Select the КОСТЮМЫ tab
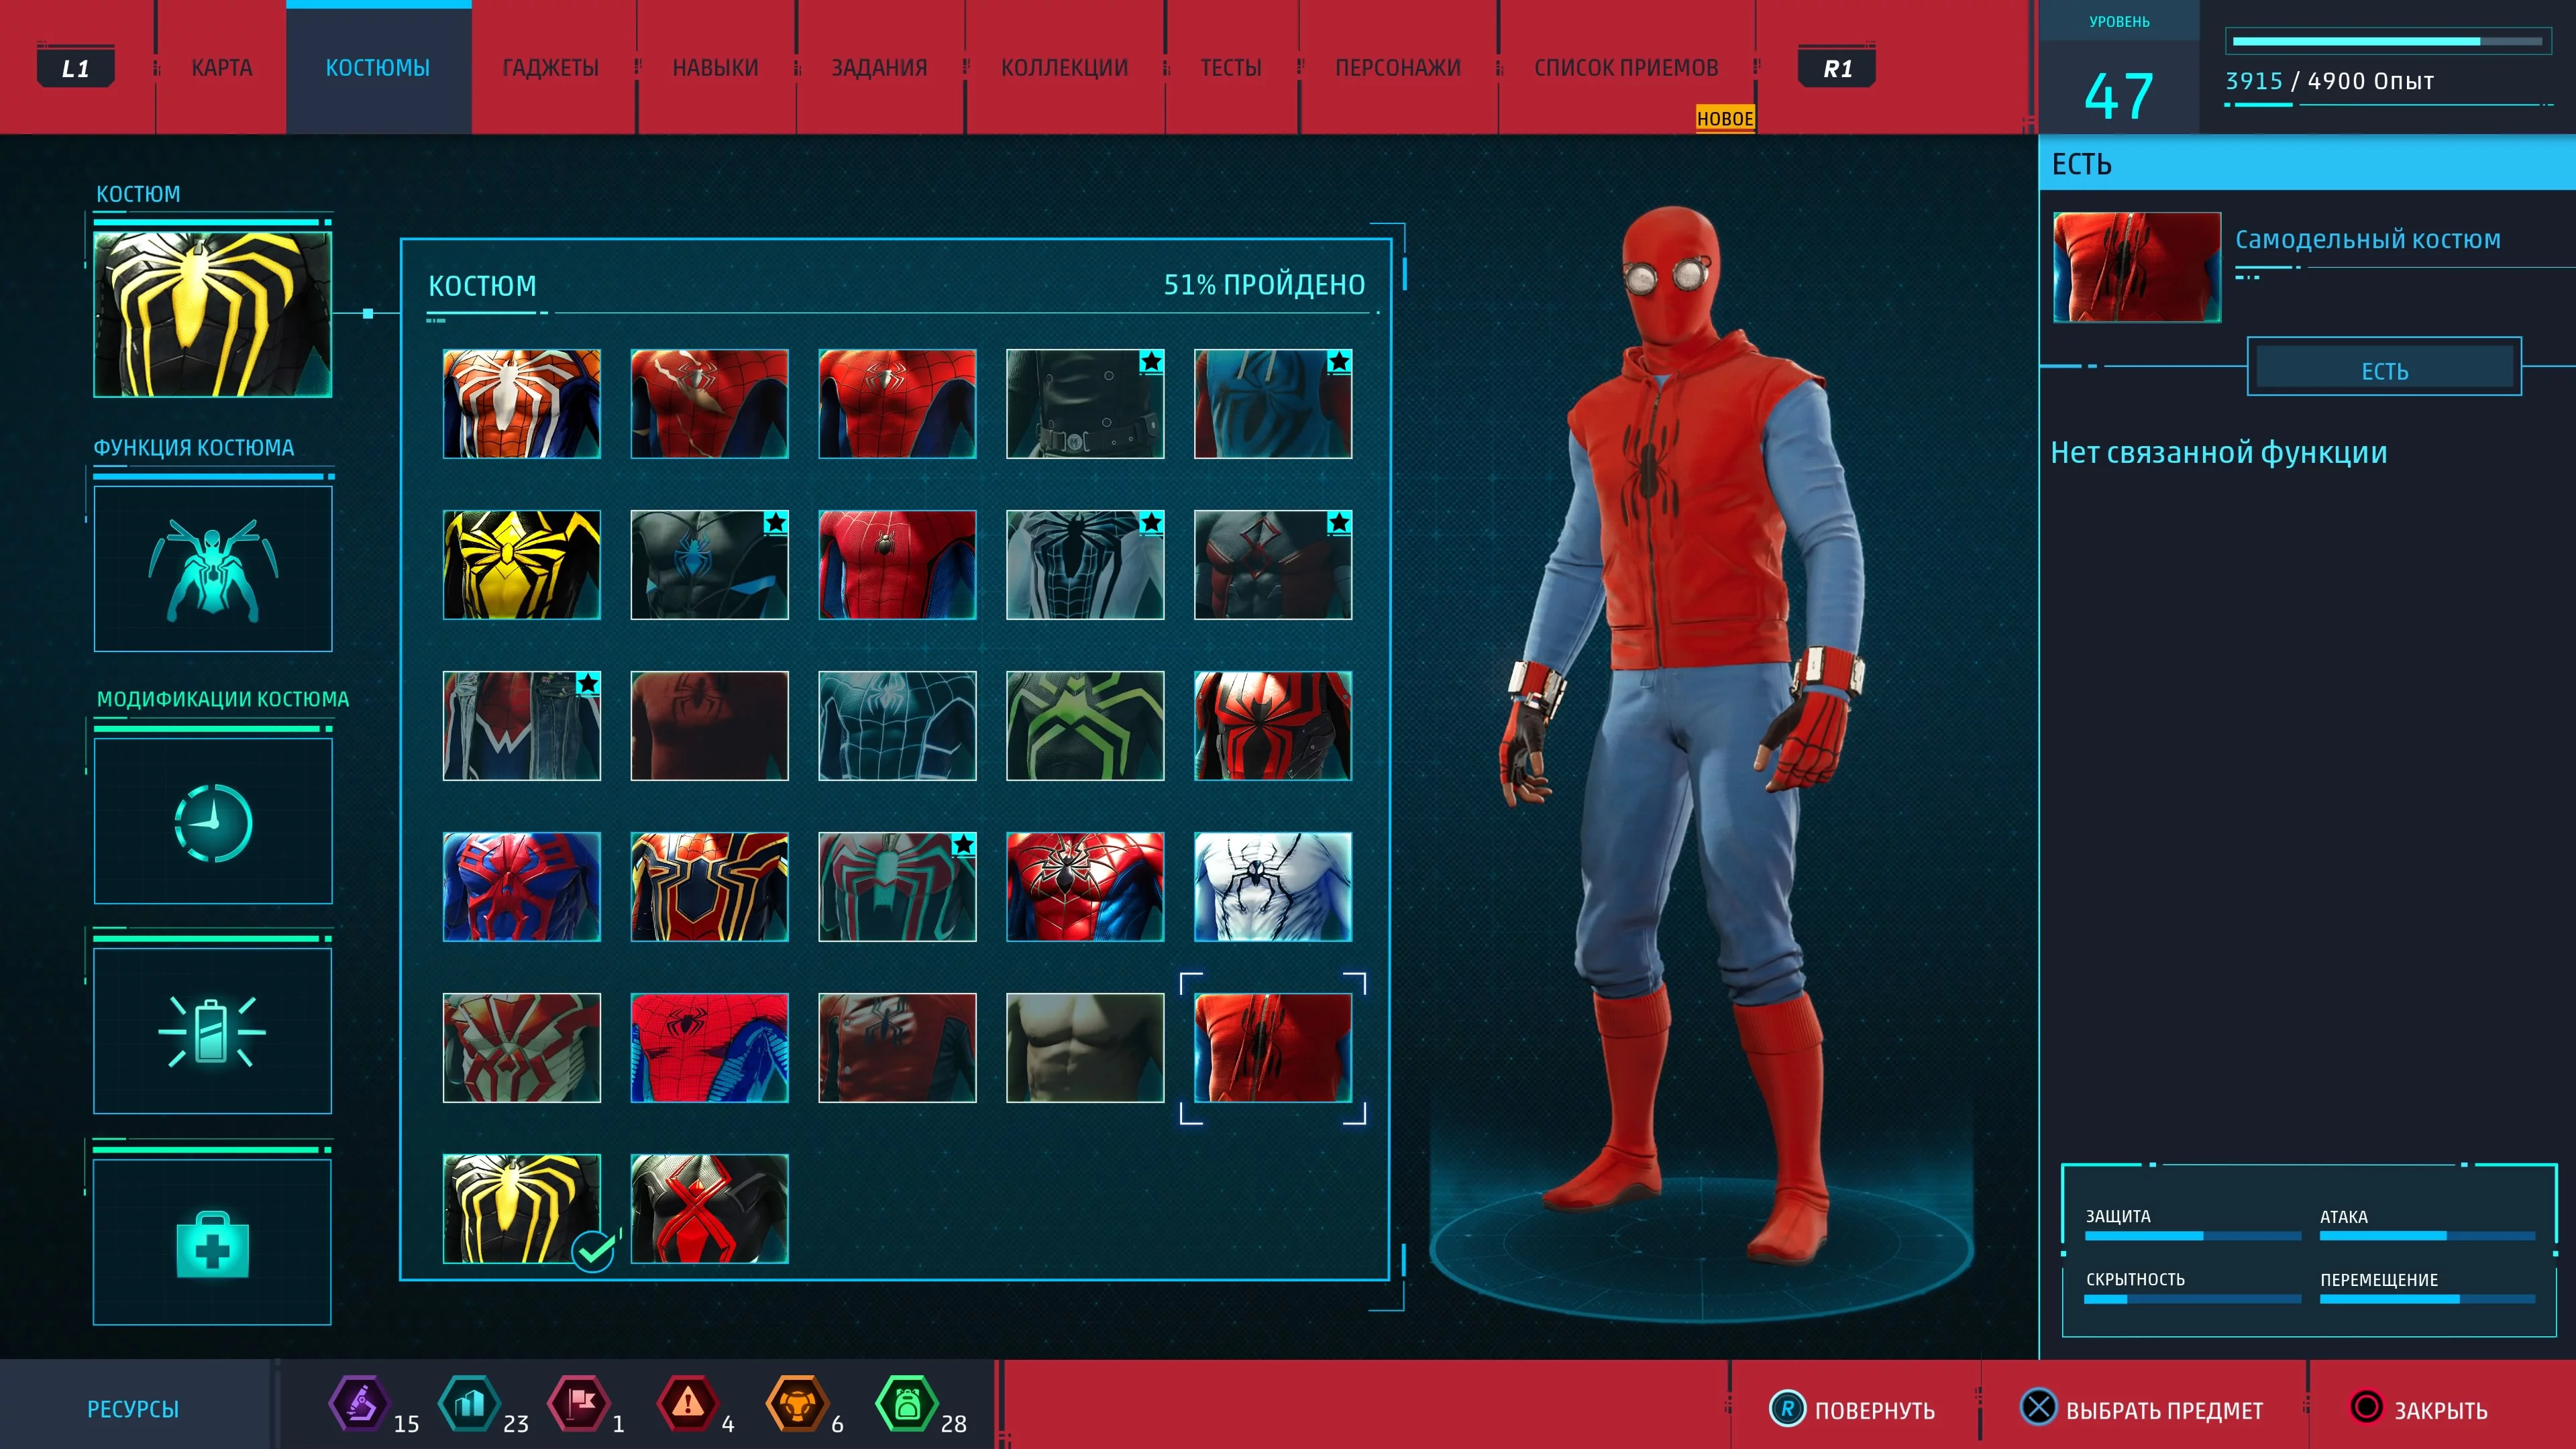The height and width of the screenshot is (1449, 2576). click(x=378, y=68)
